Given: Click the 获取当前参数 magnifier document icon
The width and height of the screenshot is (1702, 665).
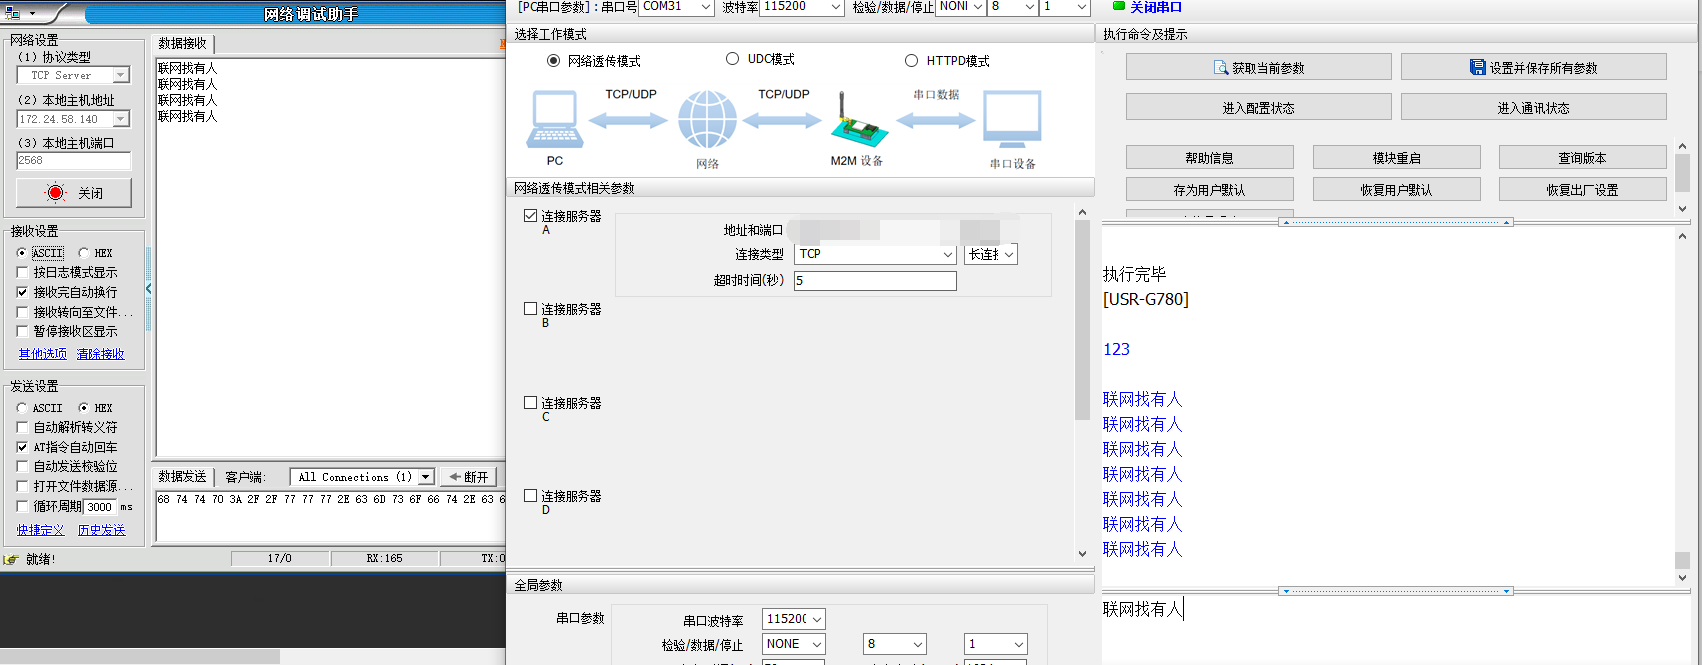Looking at the screenshot, I should tap(1220, 68).
